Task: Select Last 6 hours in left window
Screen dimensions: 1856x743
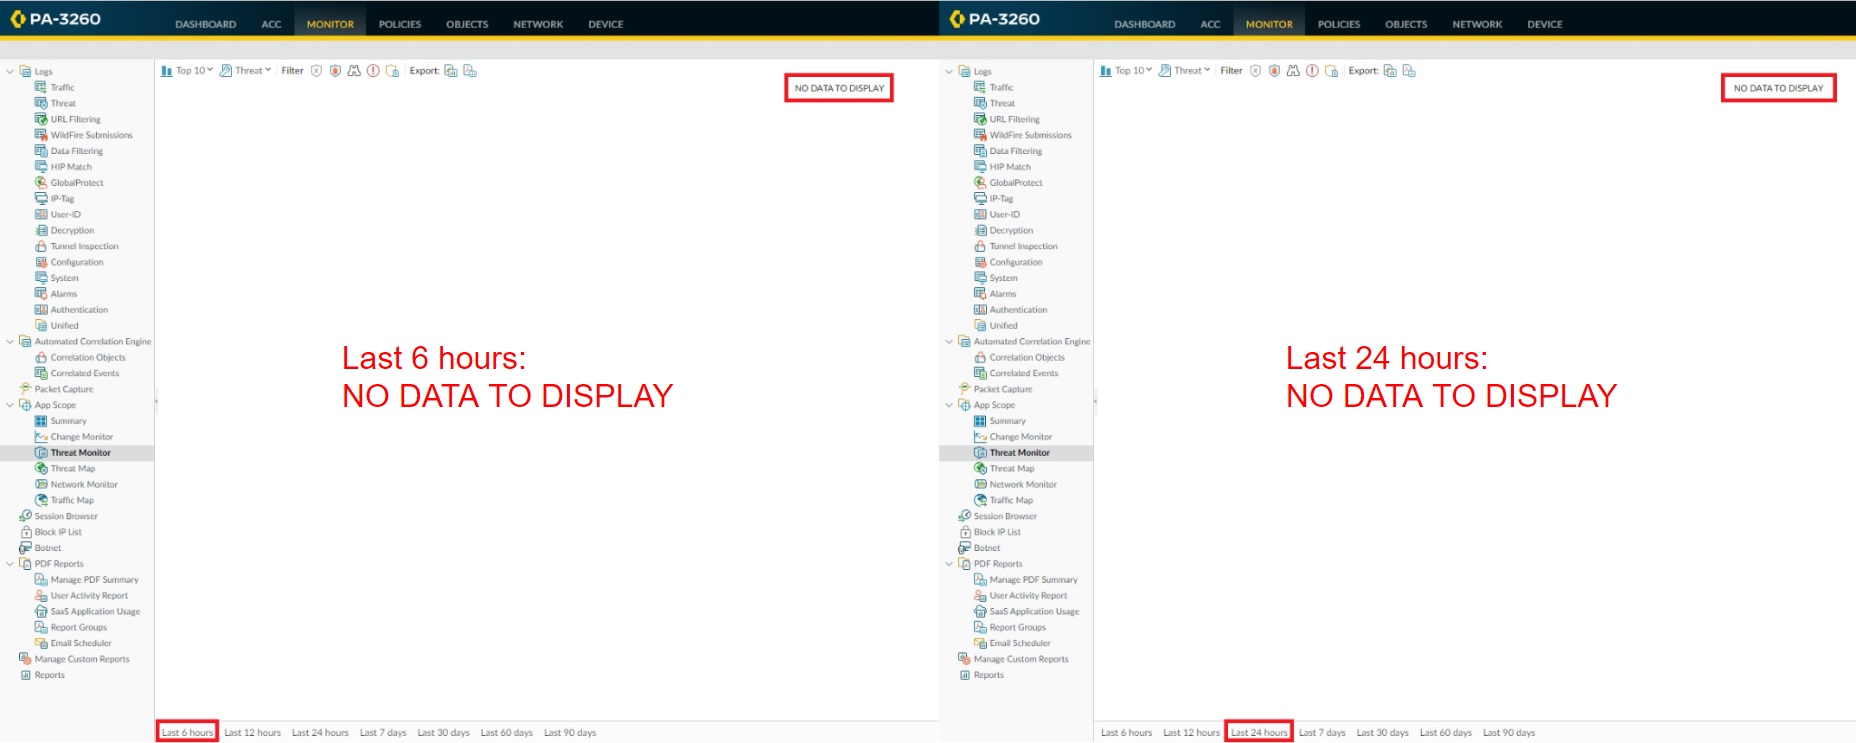Action: click(188, 732)
